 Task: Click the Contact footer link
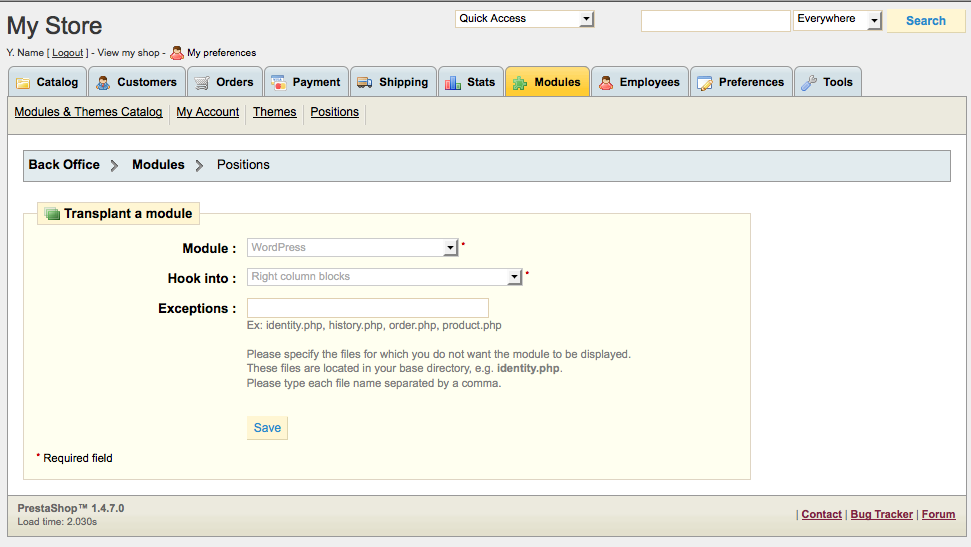pos(822,514)
